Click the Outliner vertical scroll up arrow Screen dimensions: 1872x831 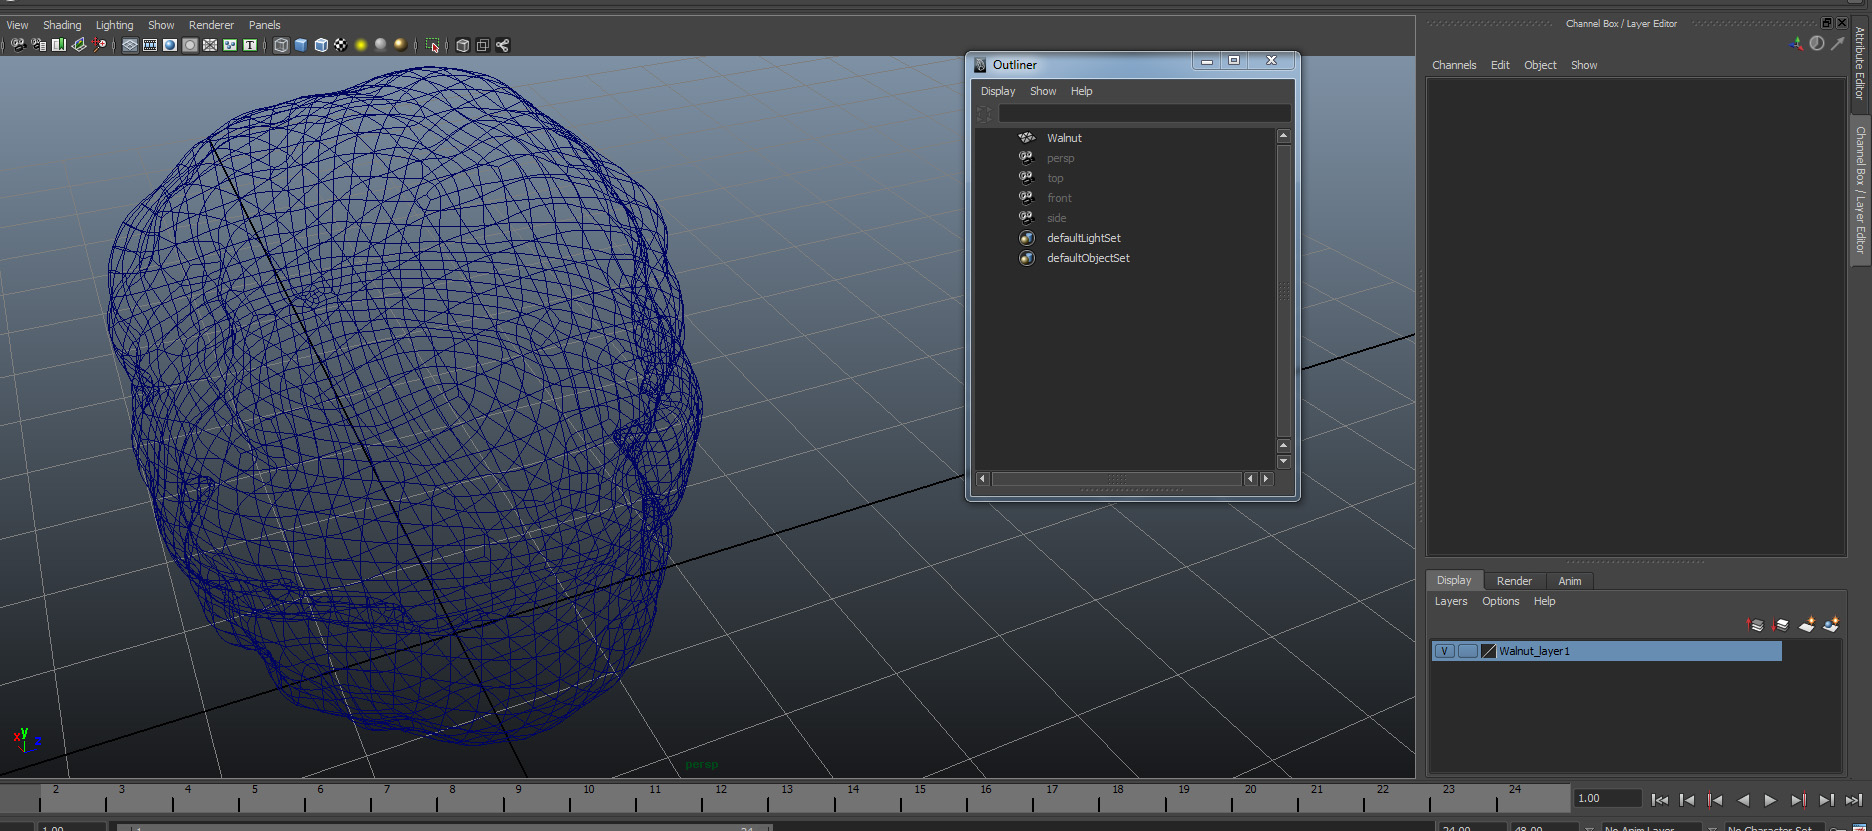point(1284,136)
